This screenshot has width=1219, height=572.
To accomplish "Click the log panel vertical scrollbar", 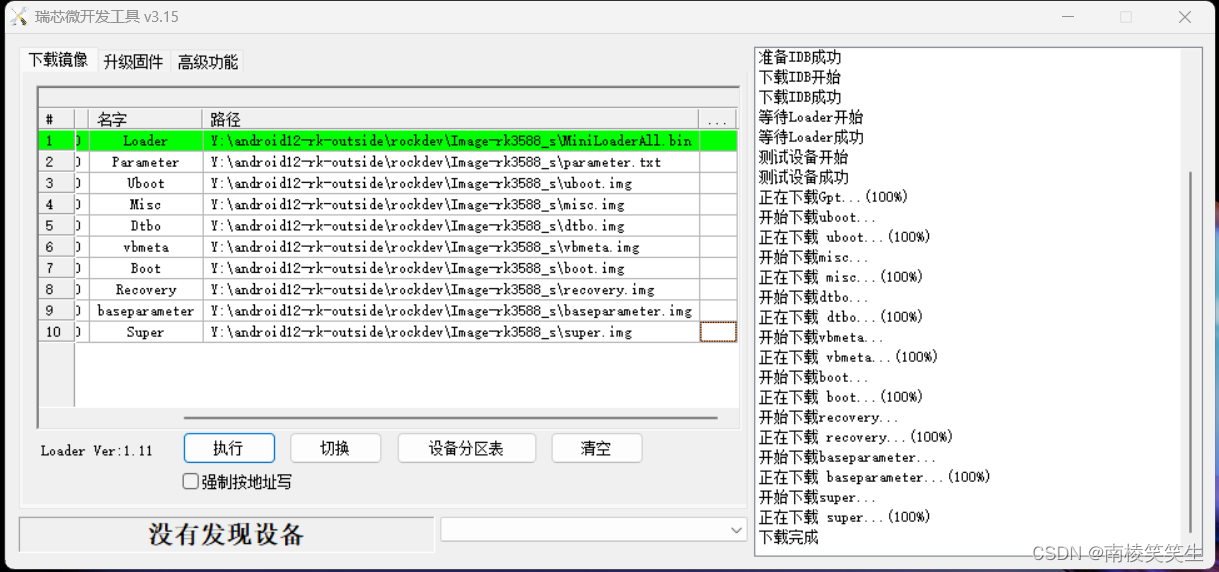I will [1190, 350].
